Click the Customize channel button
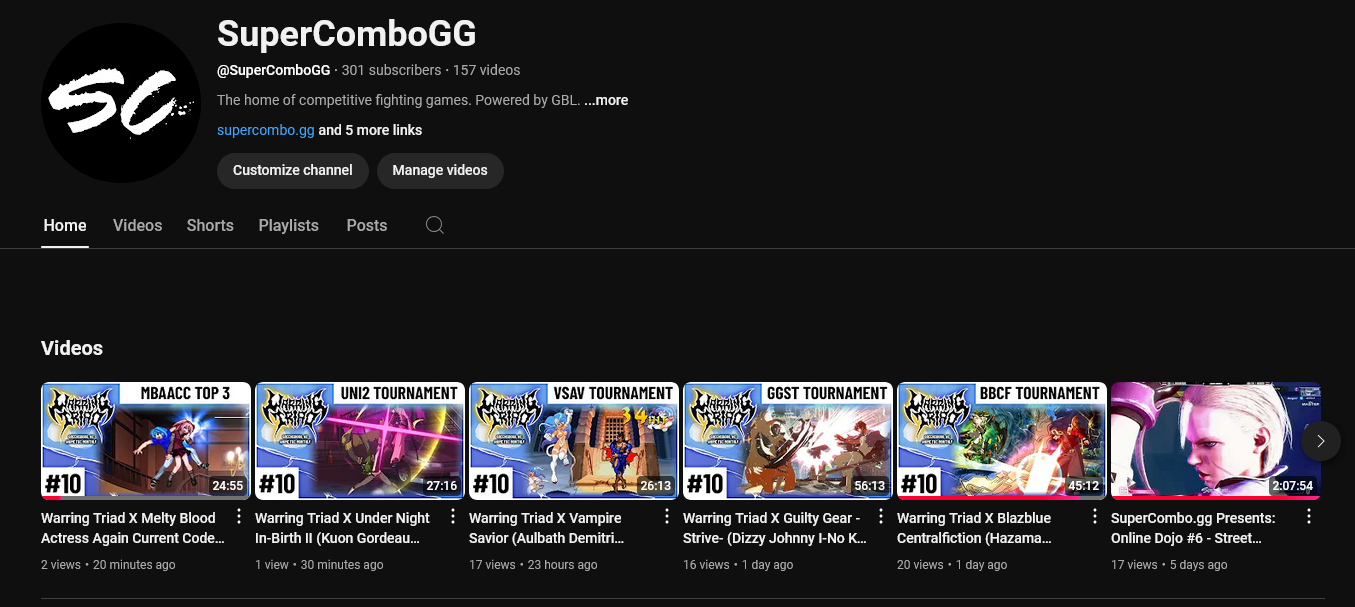The image size is (1355, 607). point(292,170)
